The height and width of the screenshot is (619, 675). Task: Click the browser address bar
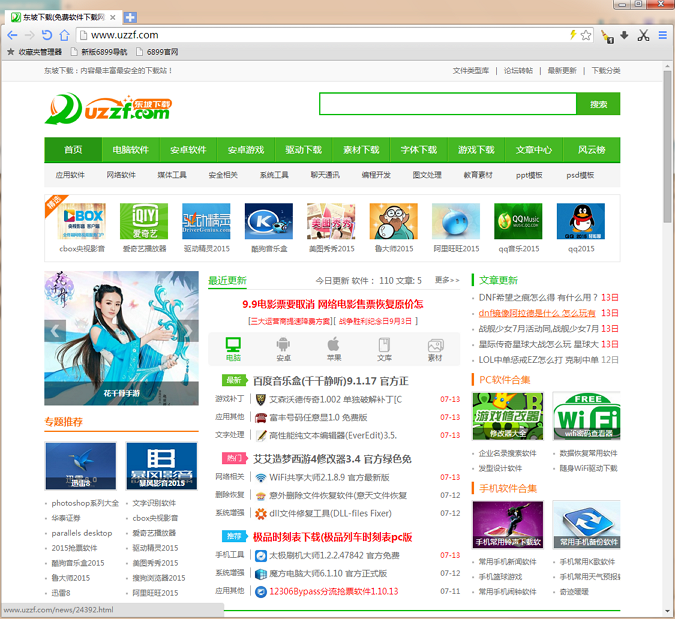pos(327,35)
